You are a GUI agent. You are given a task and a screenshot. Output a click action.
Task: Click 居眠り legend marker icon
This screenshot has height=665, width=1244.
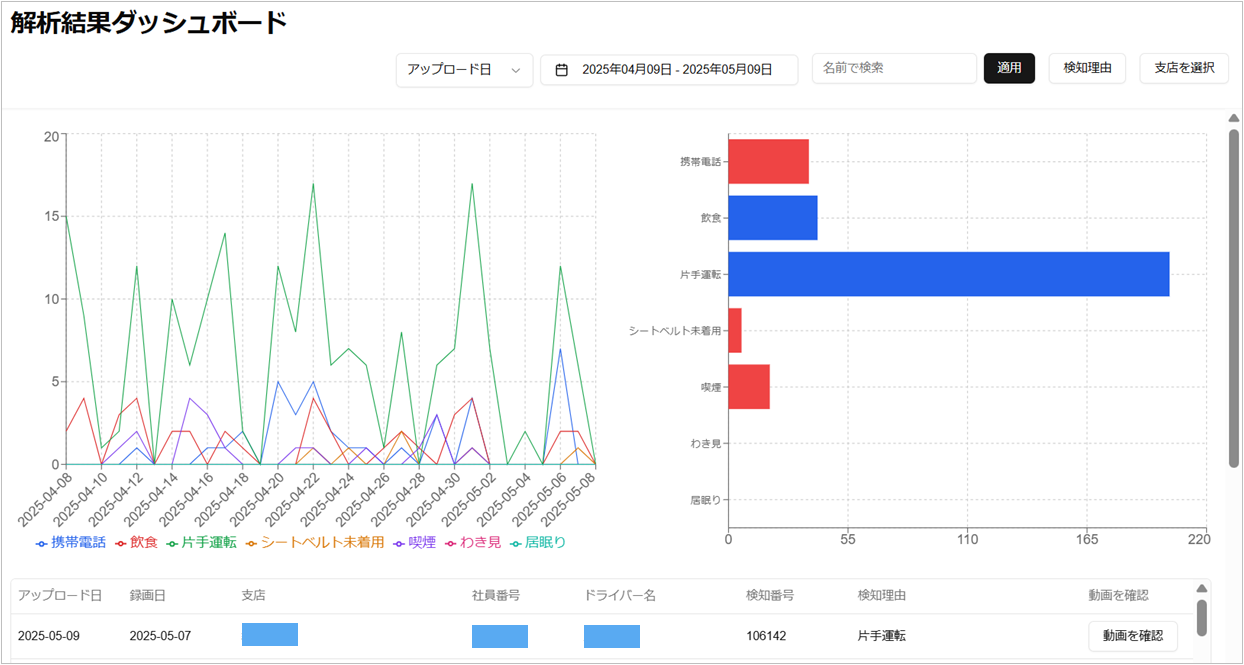tap(516, 543)
